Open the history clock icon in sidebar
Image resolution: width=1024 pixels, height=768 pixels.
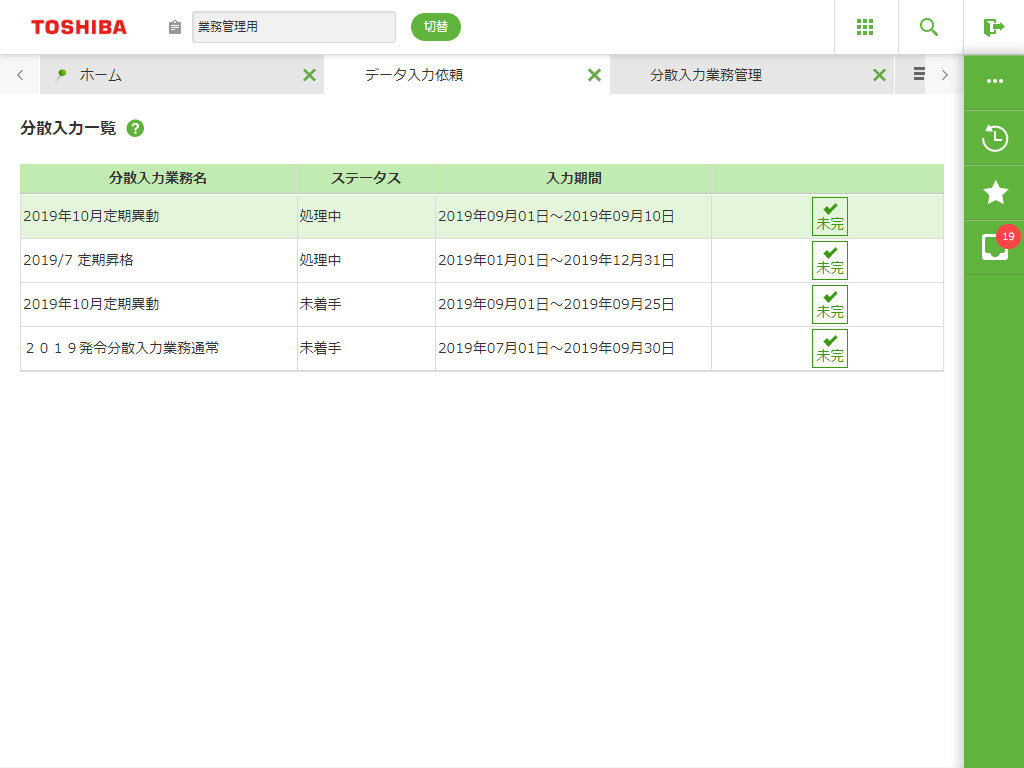995,138
